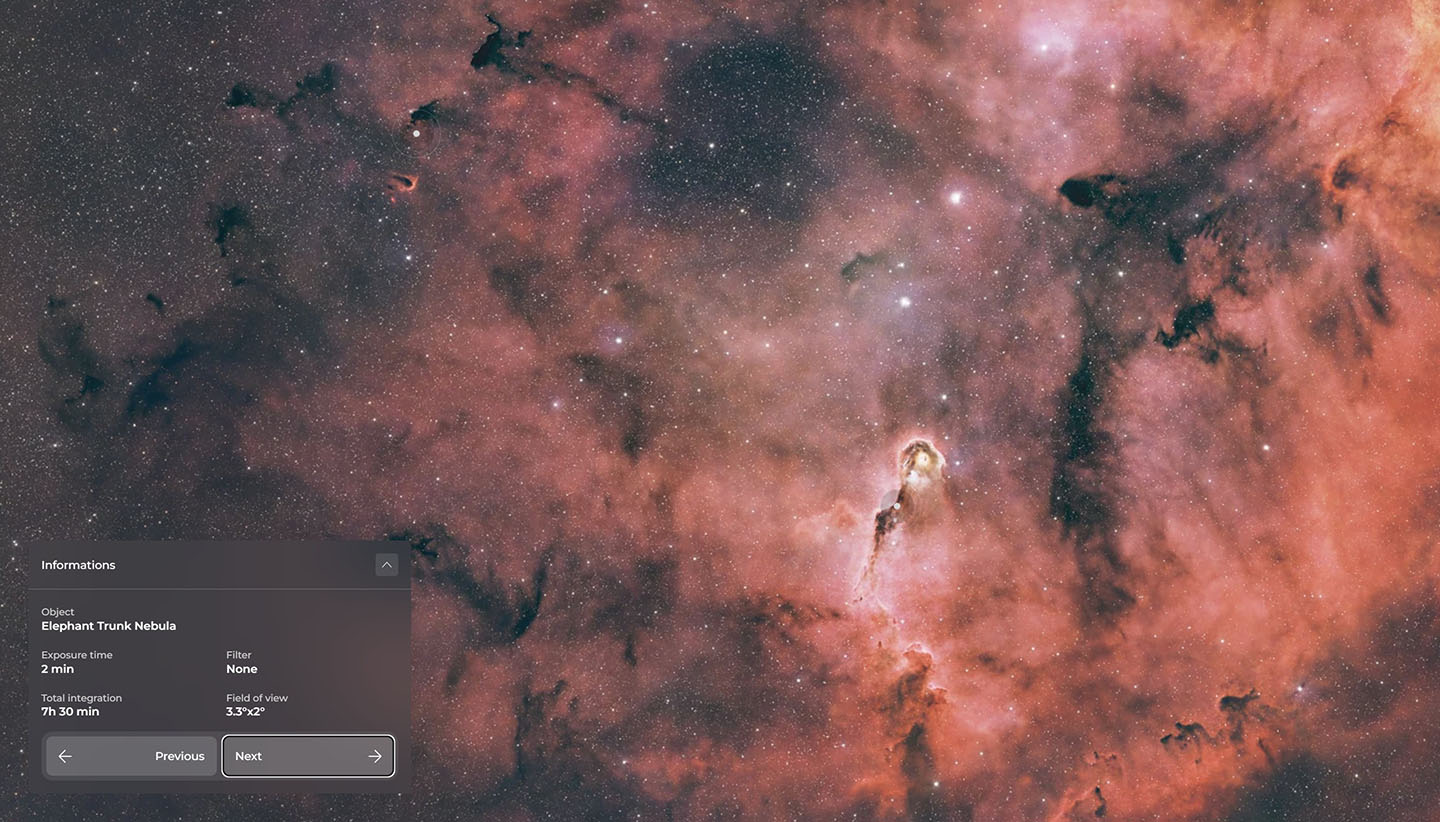Click the 7h 30 min integration value
The width and height of the screenshot is (1440, 822).
coord(70,712)
